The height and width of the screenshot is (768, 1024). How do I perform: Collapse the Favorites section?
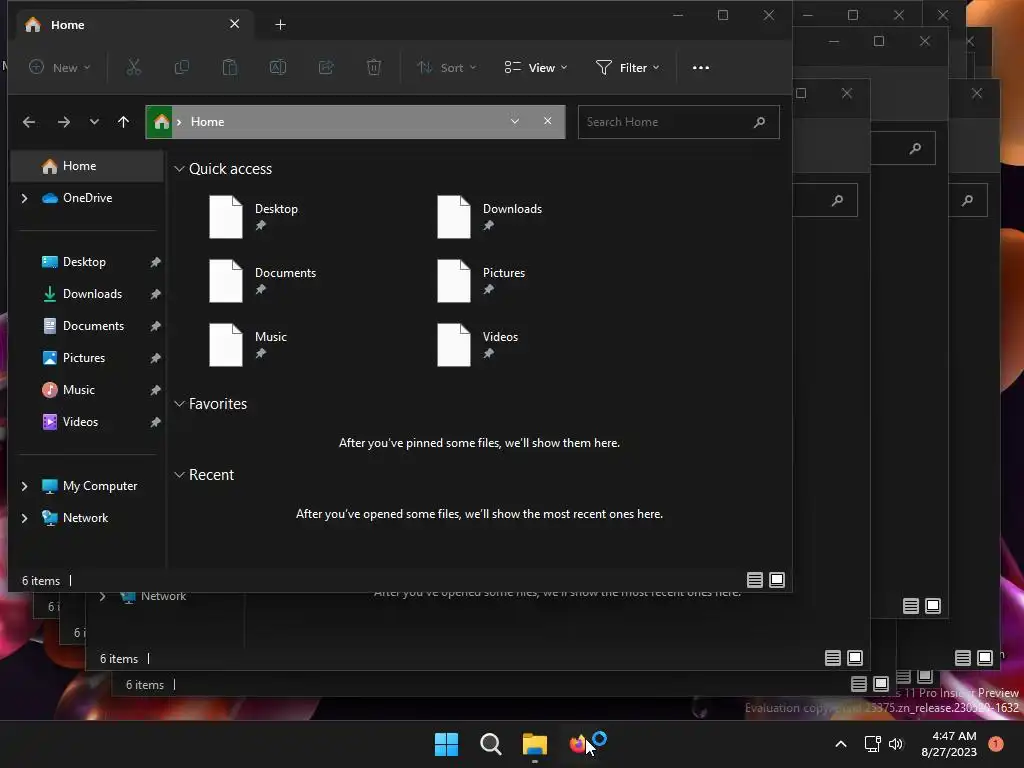click(179, 404)
